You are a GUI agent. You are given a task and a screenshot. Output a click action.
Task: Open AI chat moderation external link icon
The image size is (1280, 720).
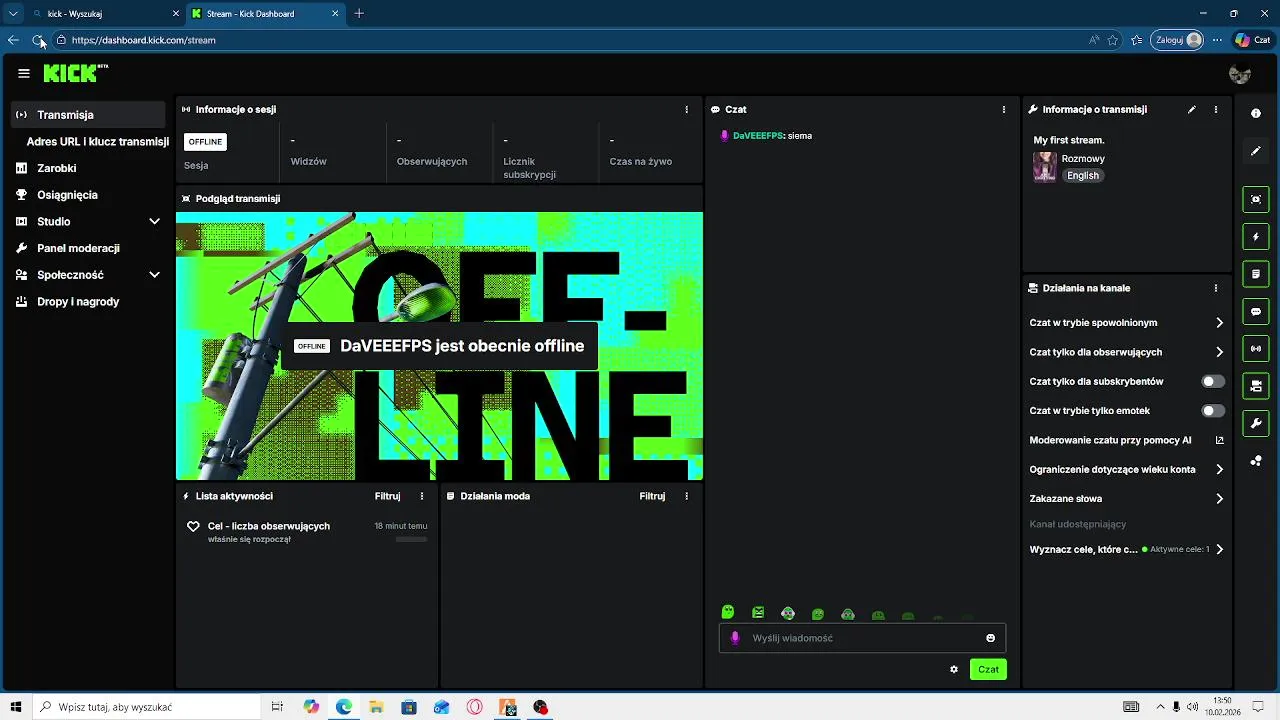point(1220,440)
